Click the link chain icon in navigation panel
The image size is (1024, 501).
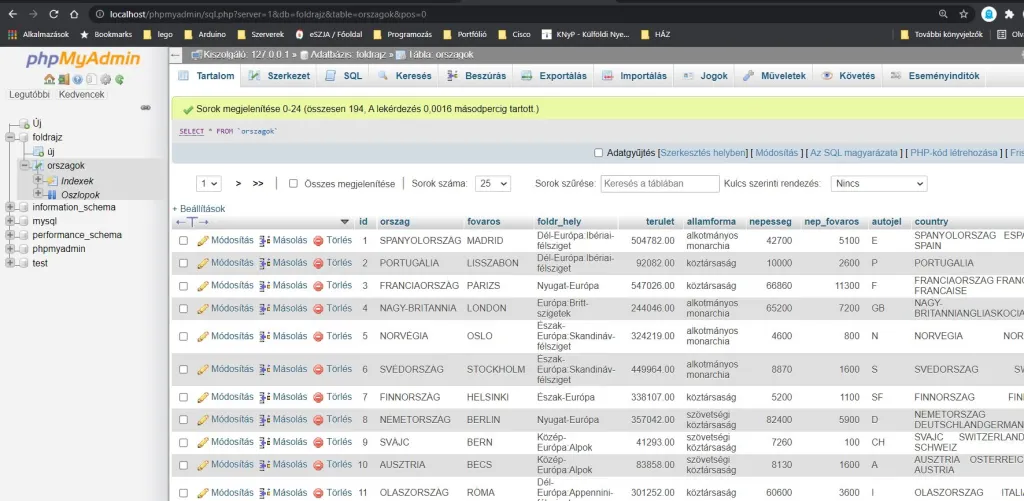[x=145, y=107]
